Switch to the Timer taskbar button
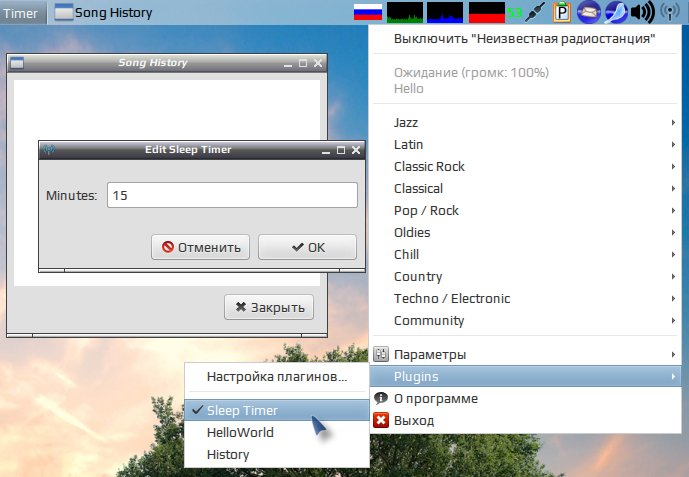This screenshot has height=477, width=689. coord(23,13)
